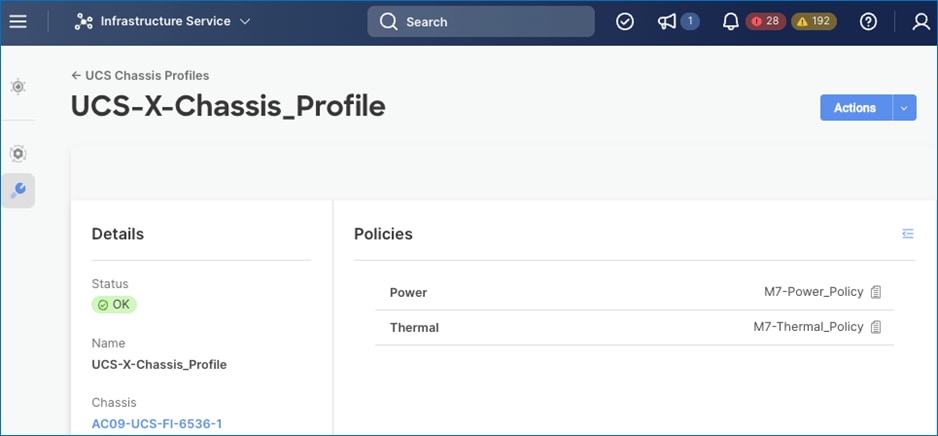Open the M7-Power_Policy details icon
This screenshot has width=938, height=436.
(x=876, y=292)
